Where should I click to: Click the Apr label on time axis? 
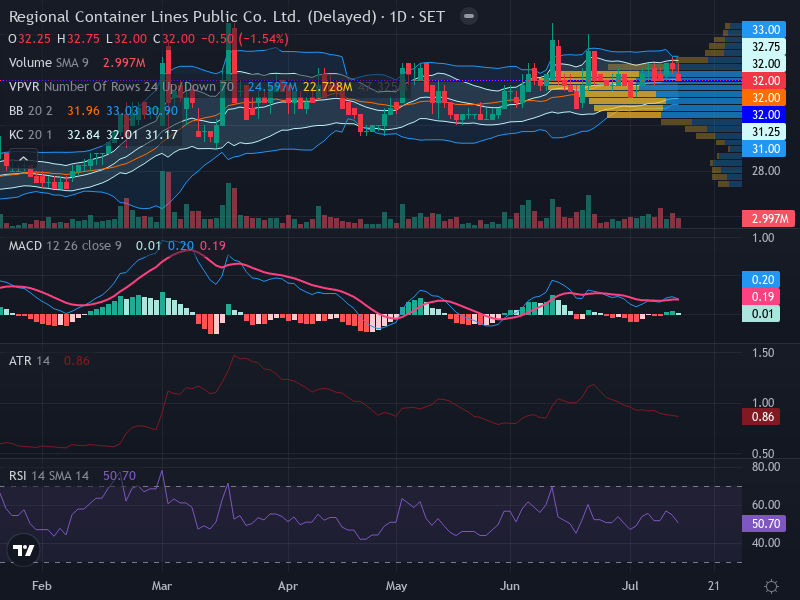click(x=288, y=586)
